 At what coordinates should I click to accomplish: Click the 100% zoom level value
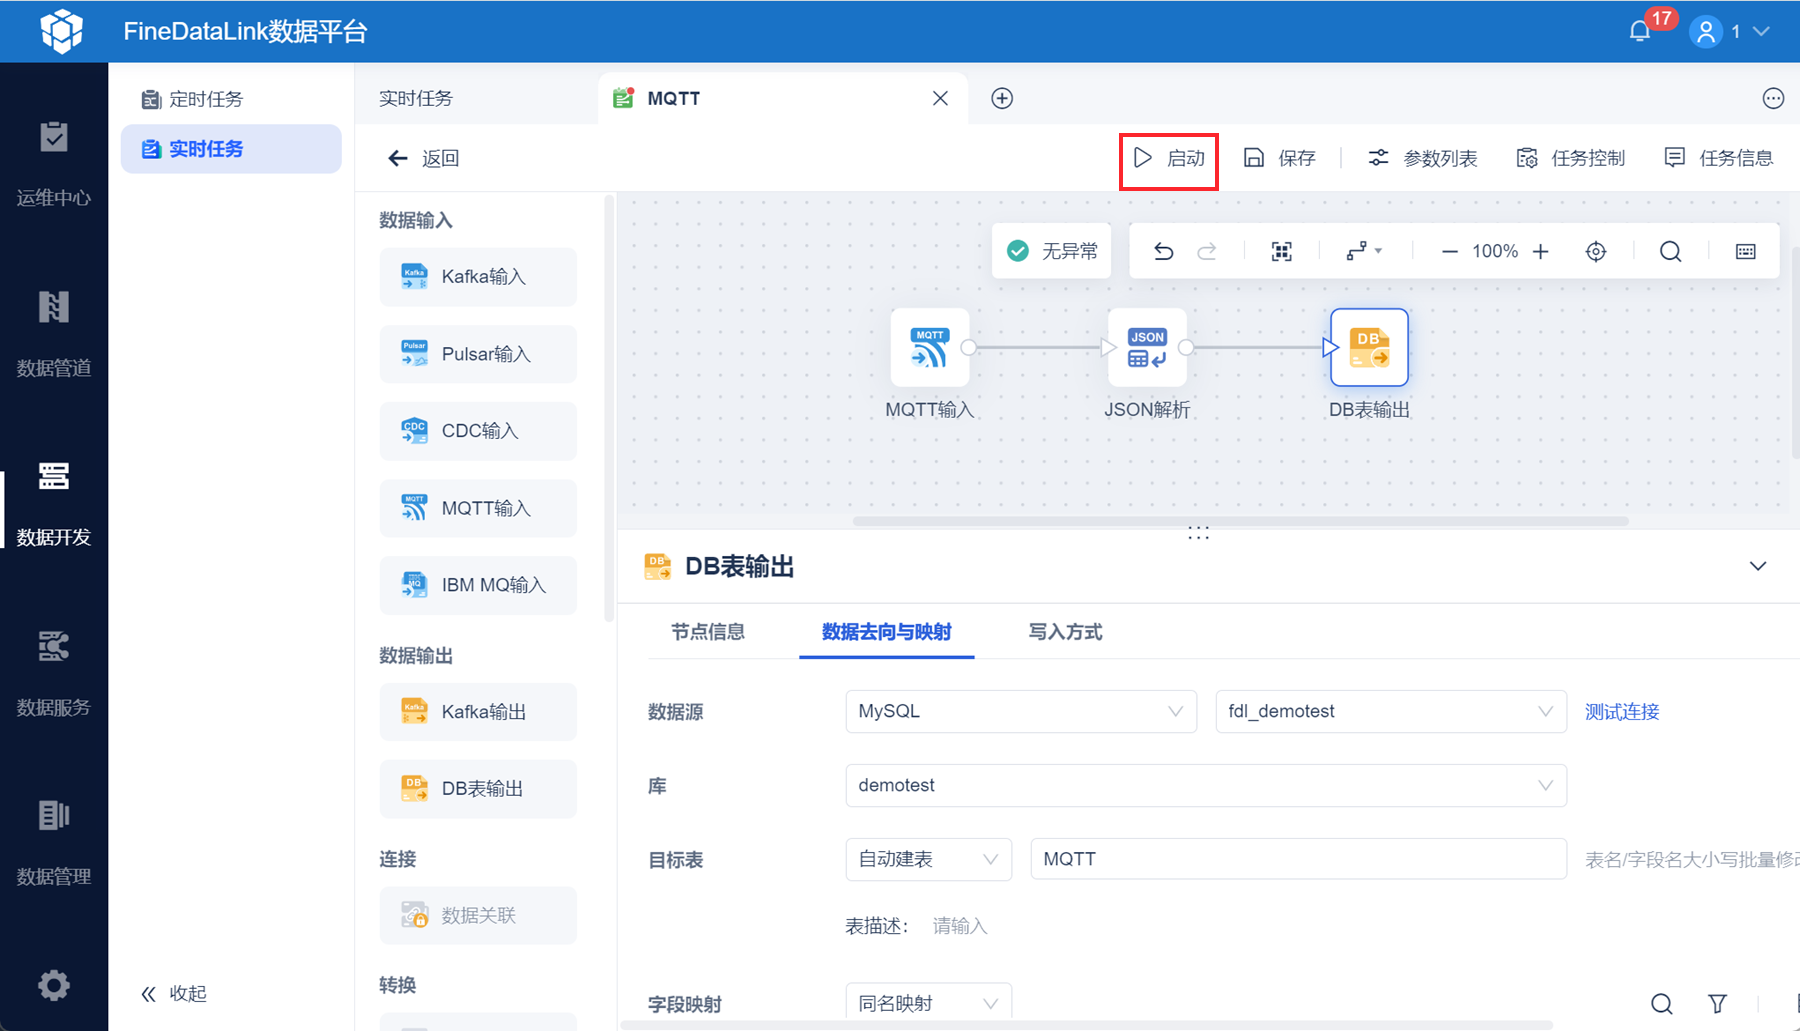[x=1495, y=251]
